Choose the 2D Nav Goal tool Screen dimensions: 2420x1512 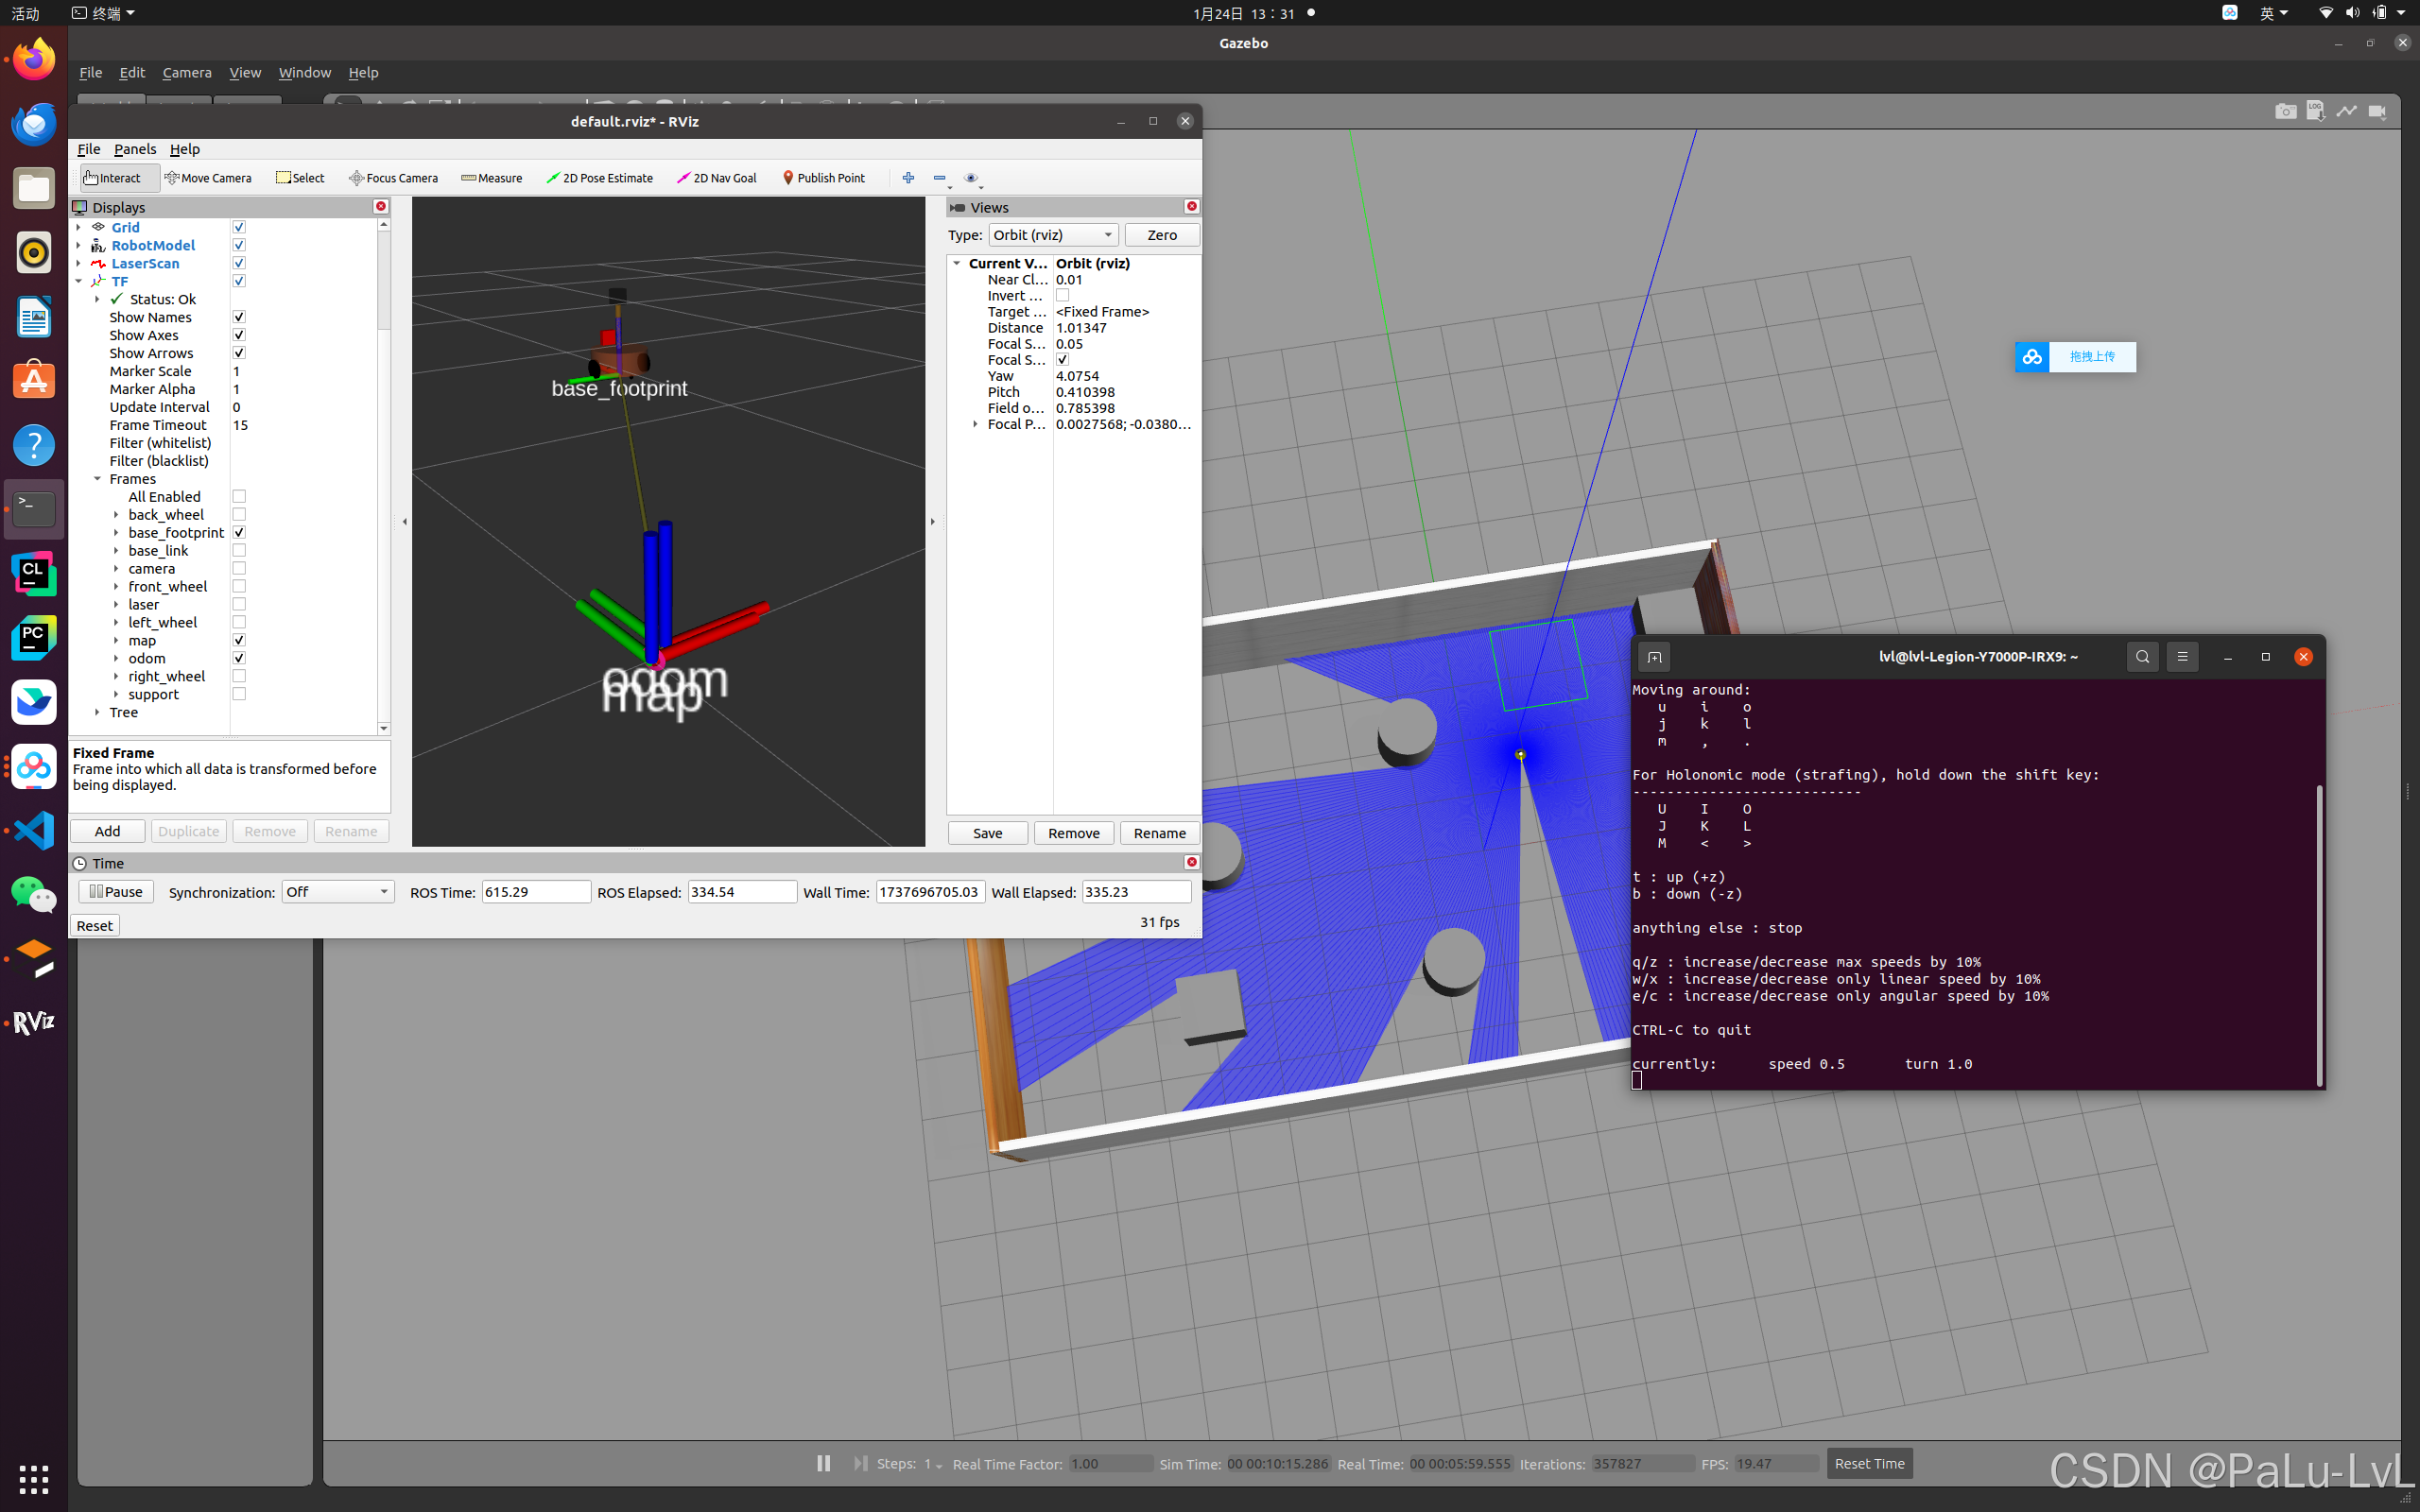(x=717, y=178)
